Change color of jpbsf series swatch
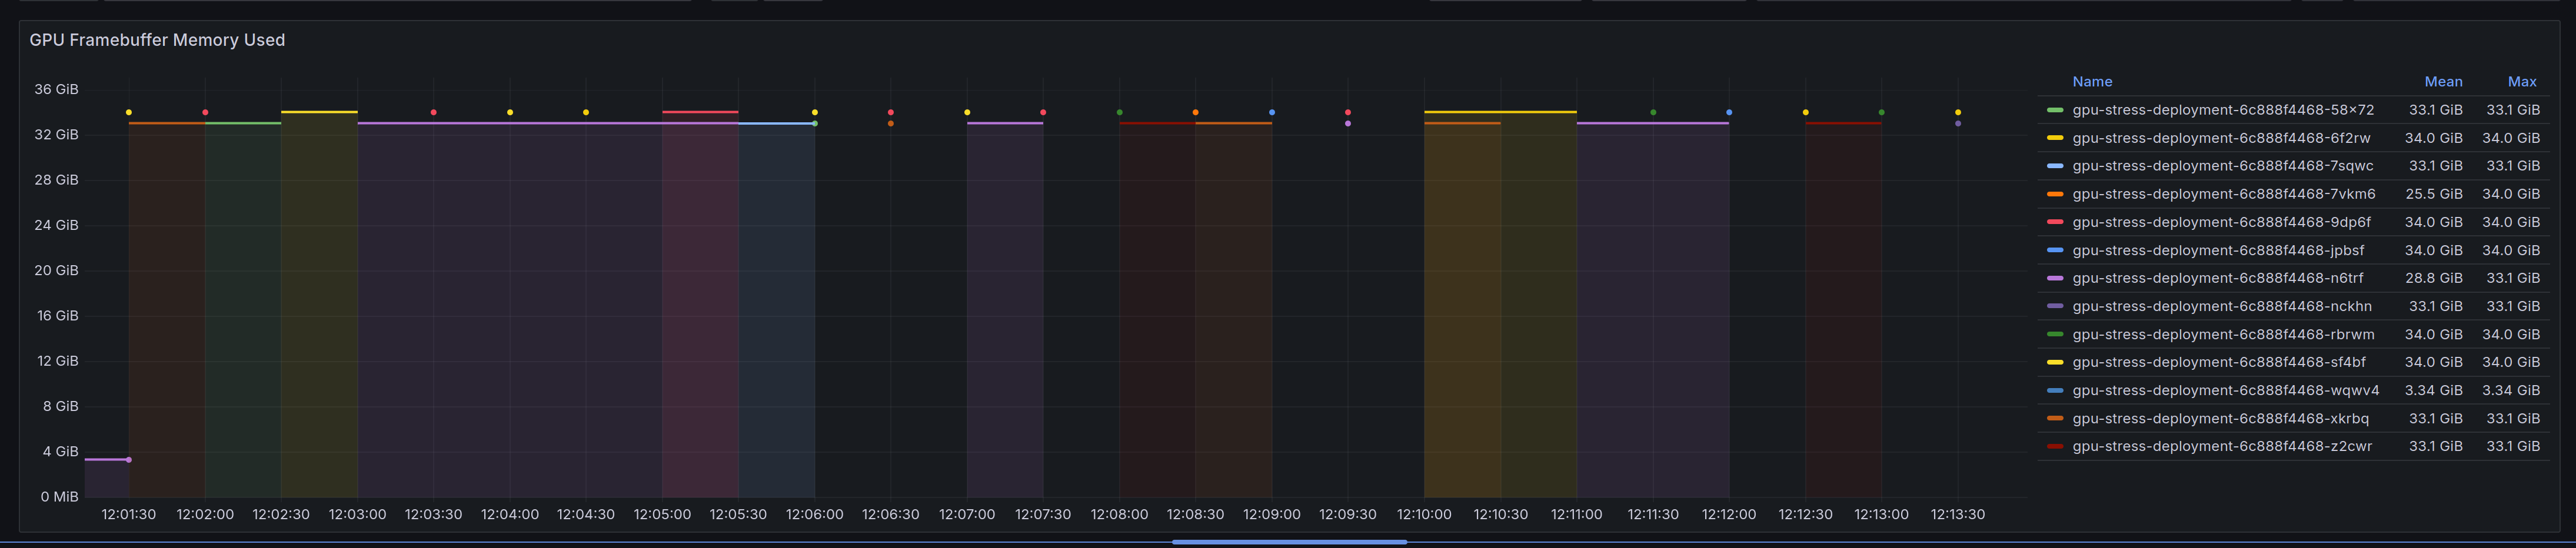 (x=2055, y=250)
